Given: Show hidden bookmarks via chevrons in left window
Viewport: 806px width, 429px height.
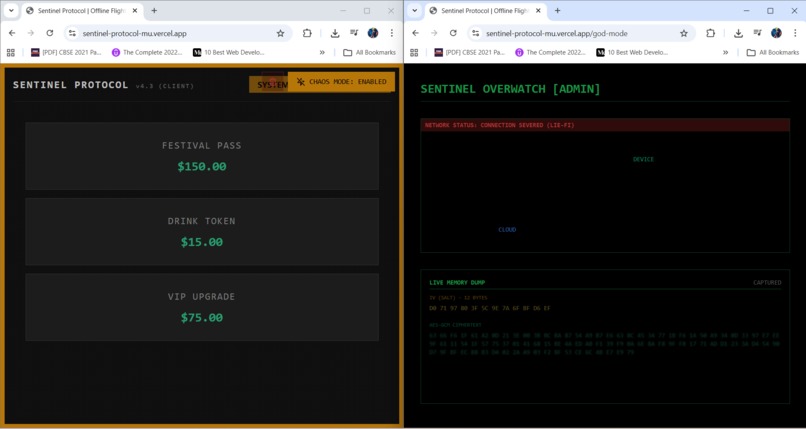Looking at the screenshot, I should click(x=322, y=52).
